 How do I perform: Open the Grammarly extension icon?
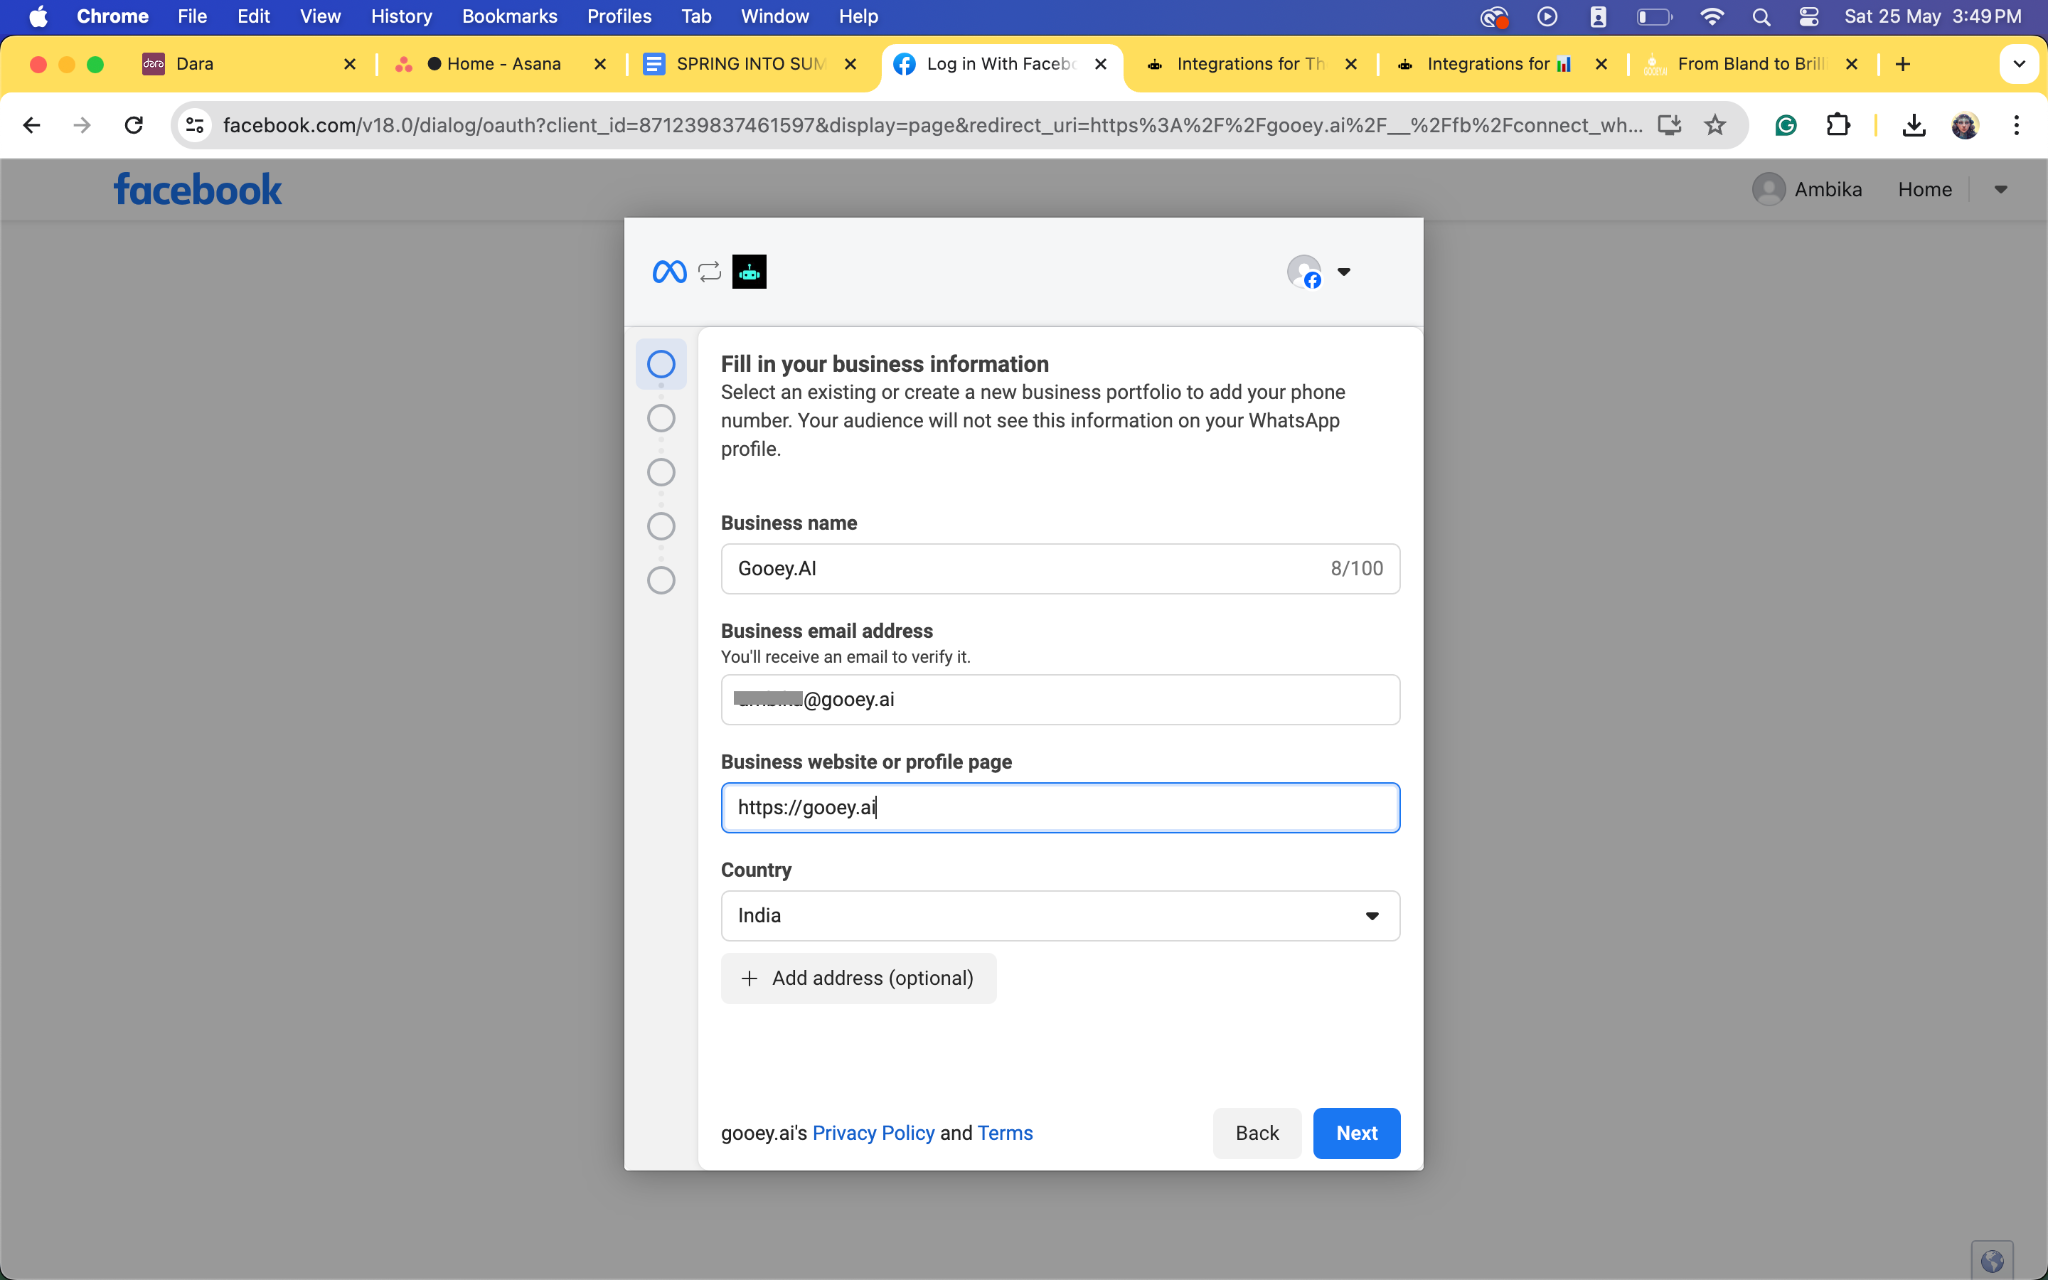click(1786, 125)
